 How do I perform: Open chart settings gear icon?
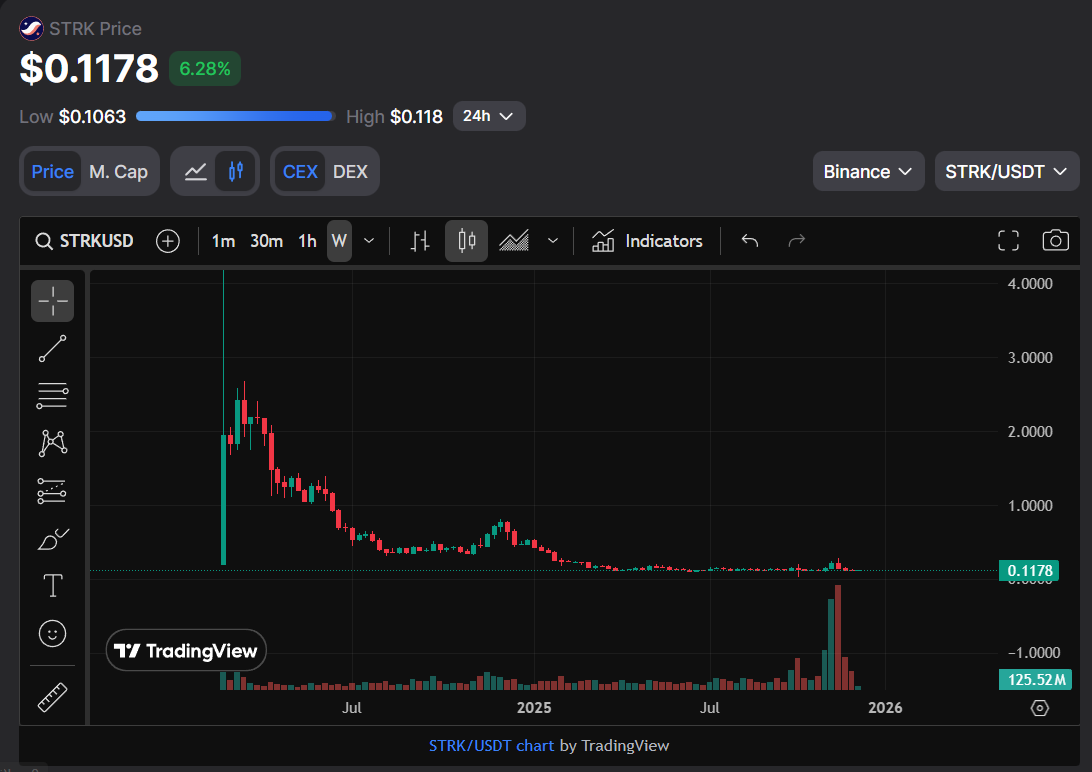(1040, 708)
